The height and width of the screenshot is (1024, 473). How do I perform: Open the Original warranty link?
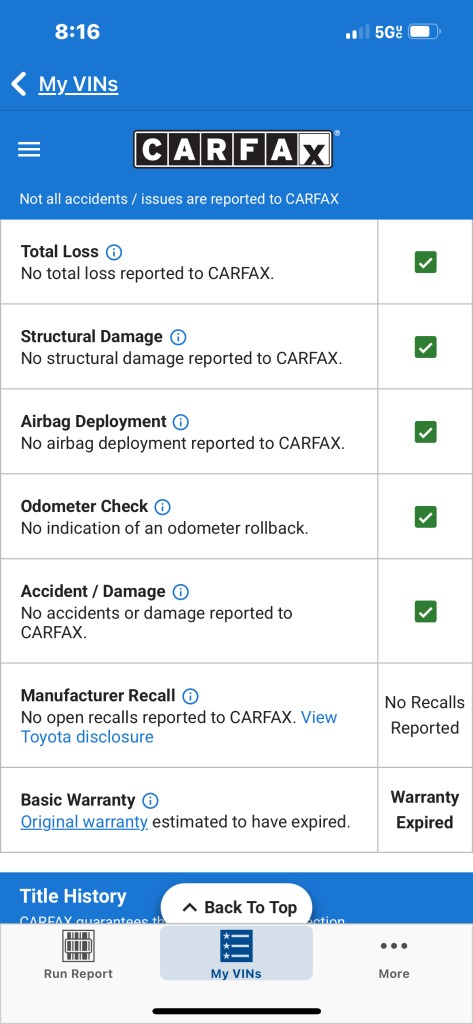coord(84,822)
